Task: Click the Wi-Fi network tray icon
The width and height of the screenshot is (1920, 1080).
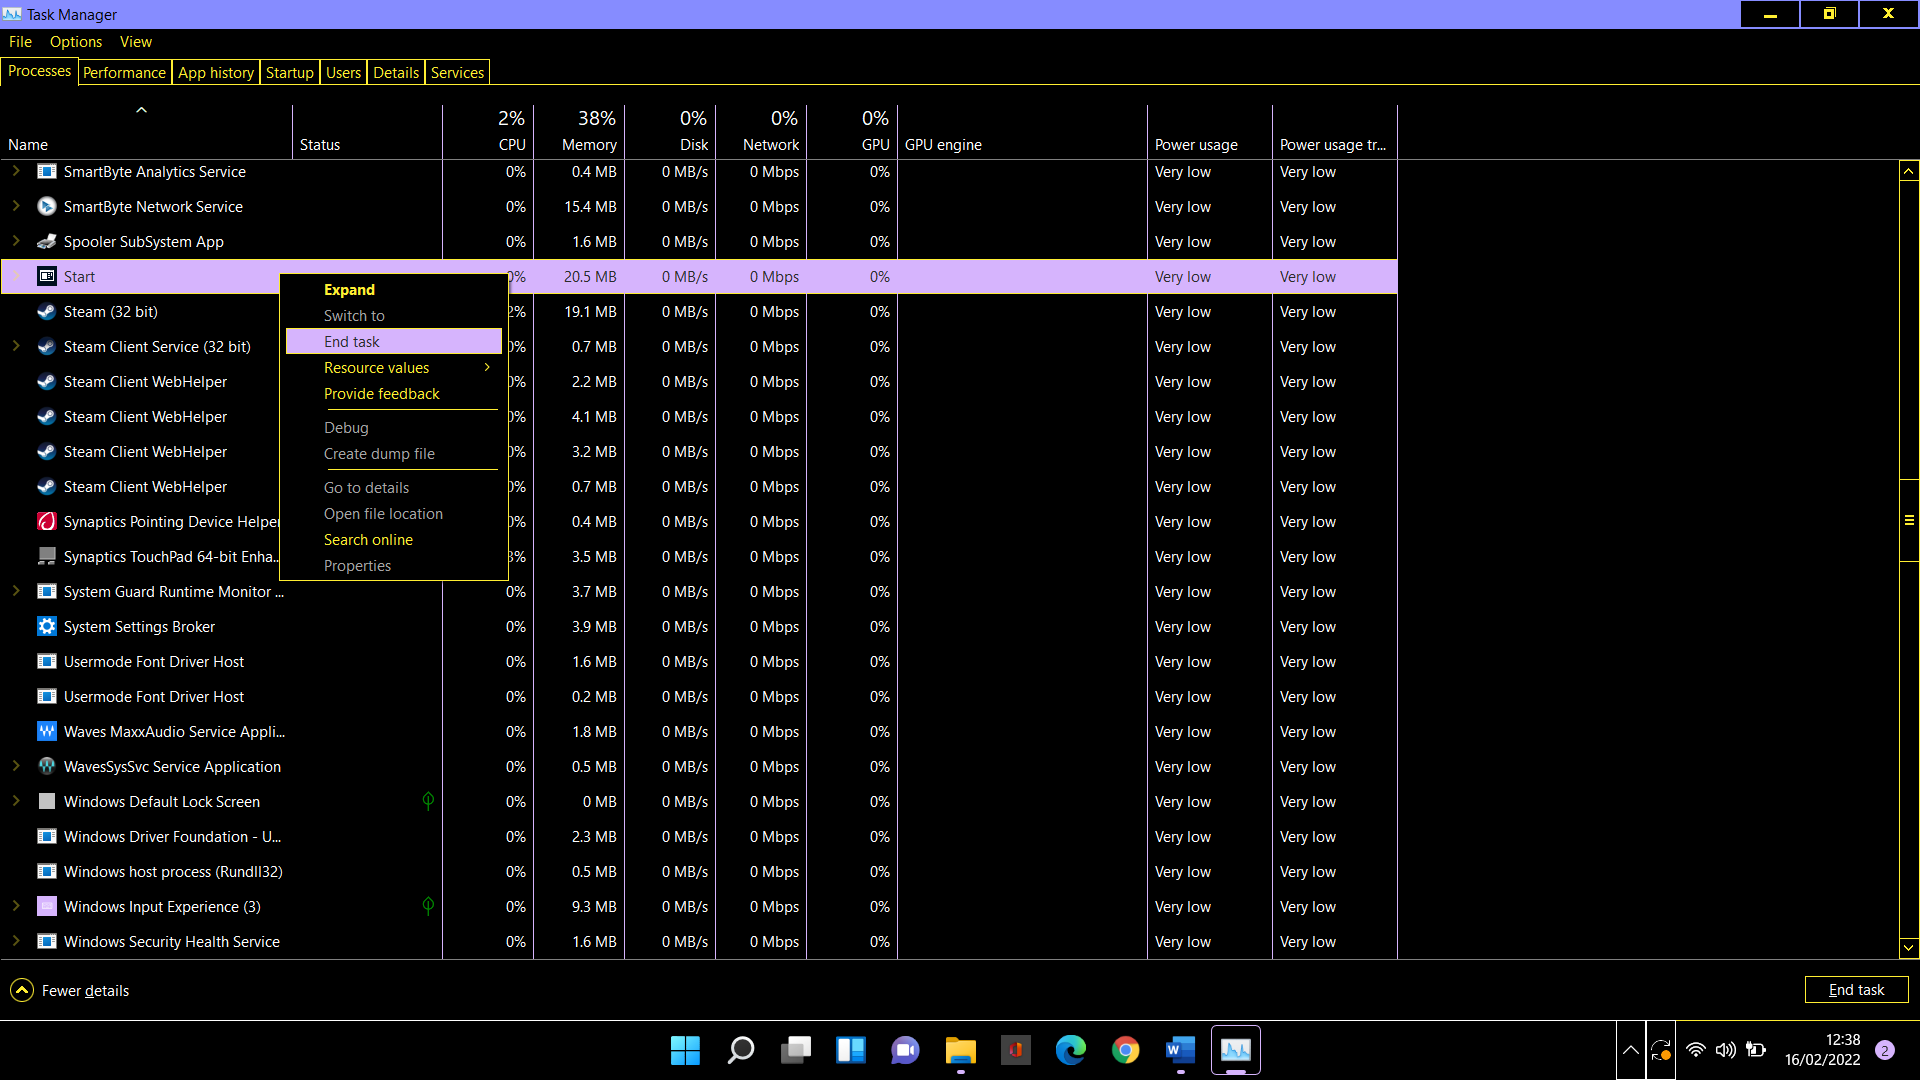Action: 1696,1050
